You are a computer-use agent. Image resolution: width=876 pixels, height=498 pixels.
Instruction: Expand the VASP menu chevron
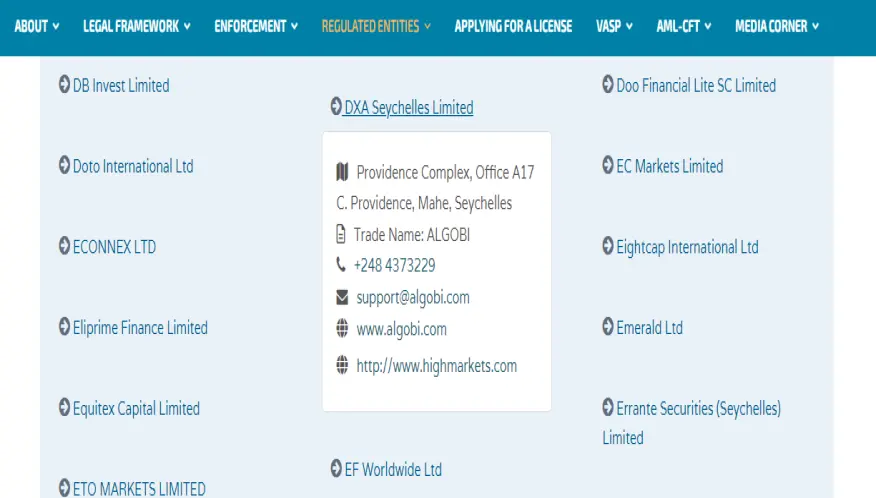point(630,26)
